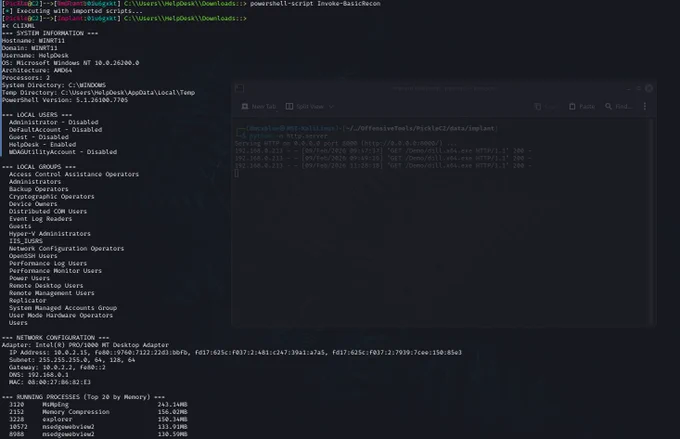680x439 pixels.
Task: Click the New Tab icon in background terminal
Action: click(x=245, y=106)
